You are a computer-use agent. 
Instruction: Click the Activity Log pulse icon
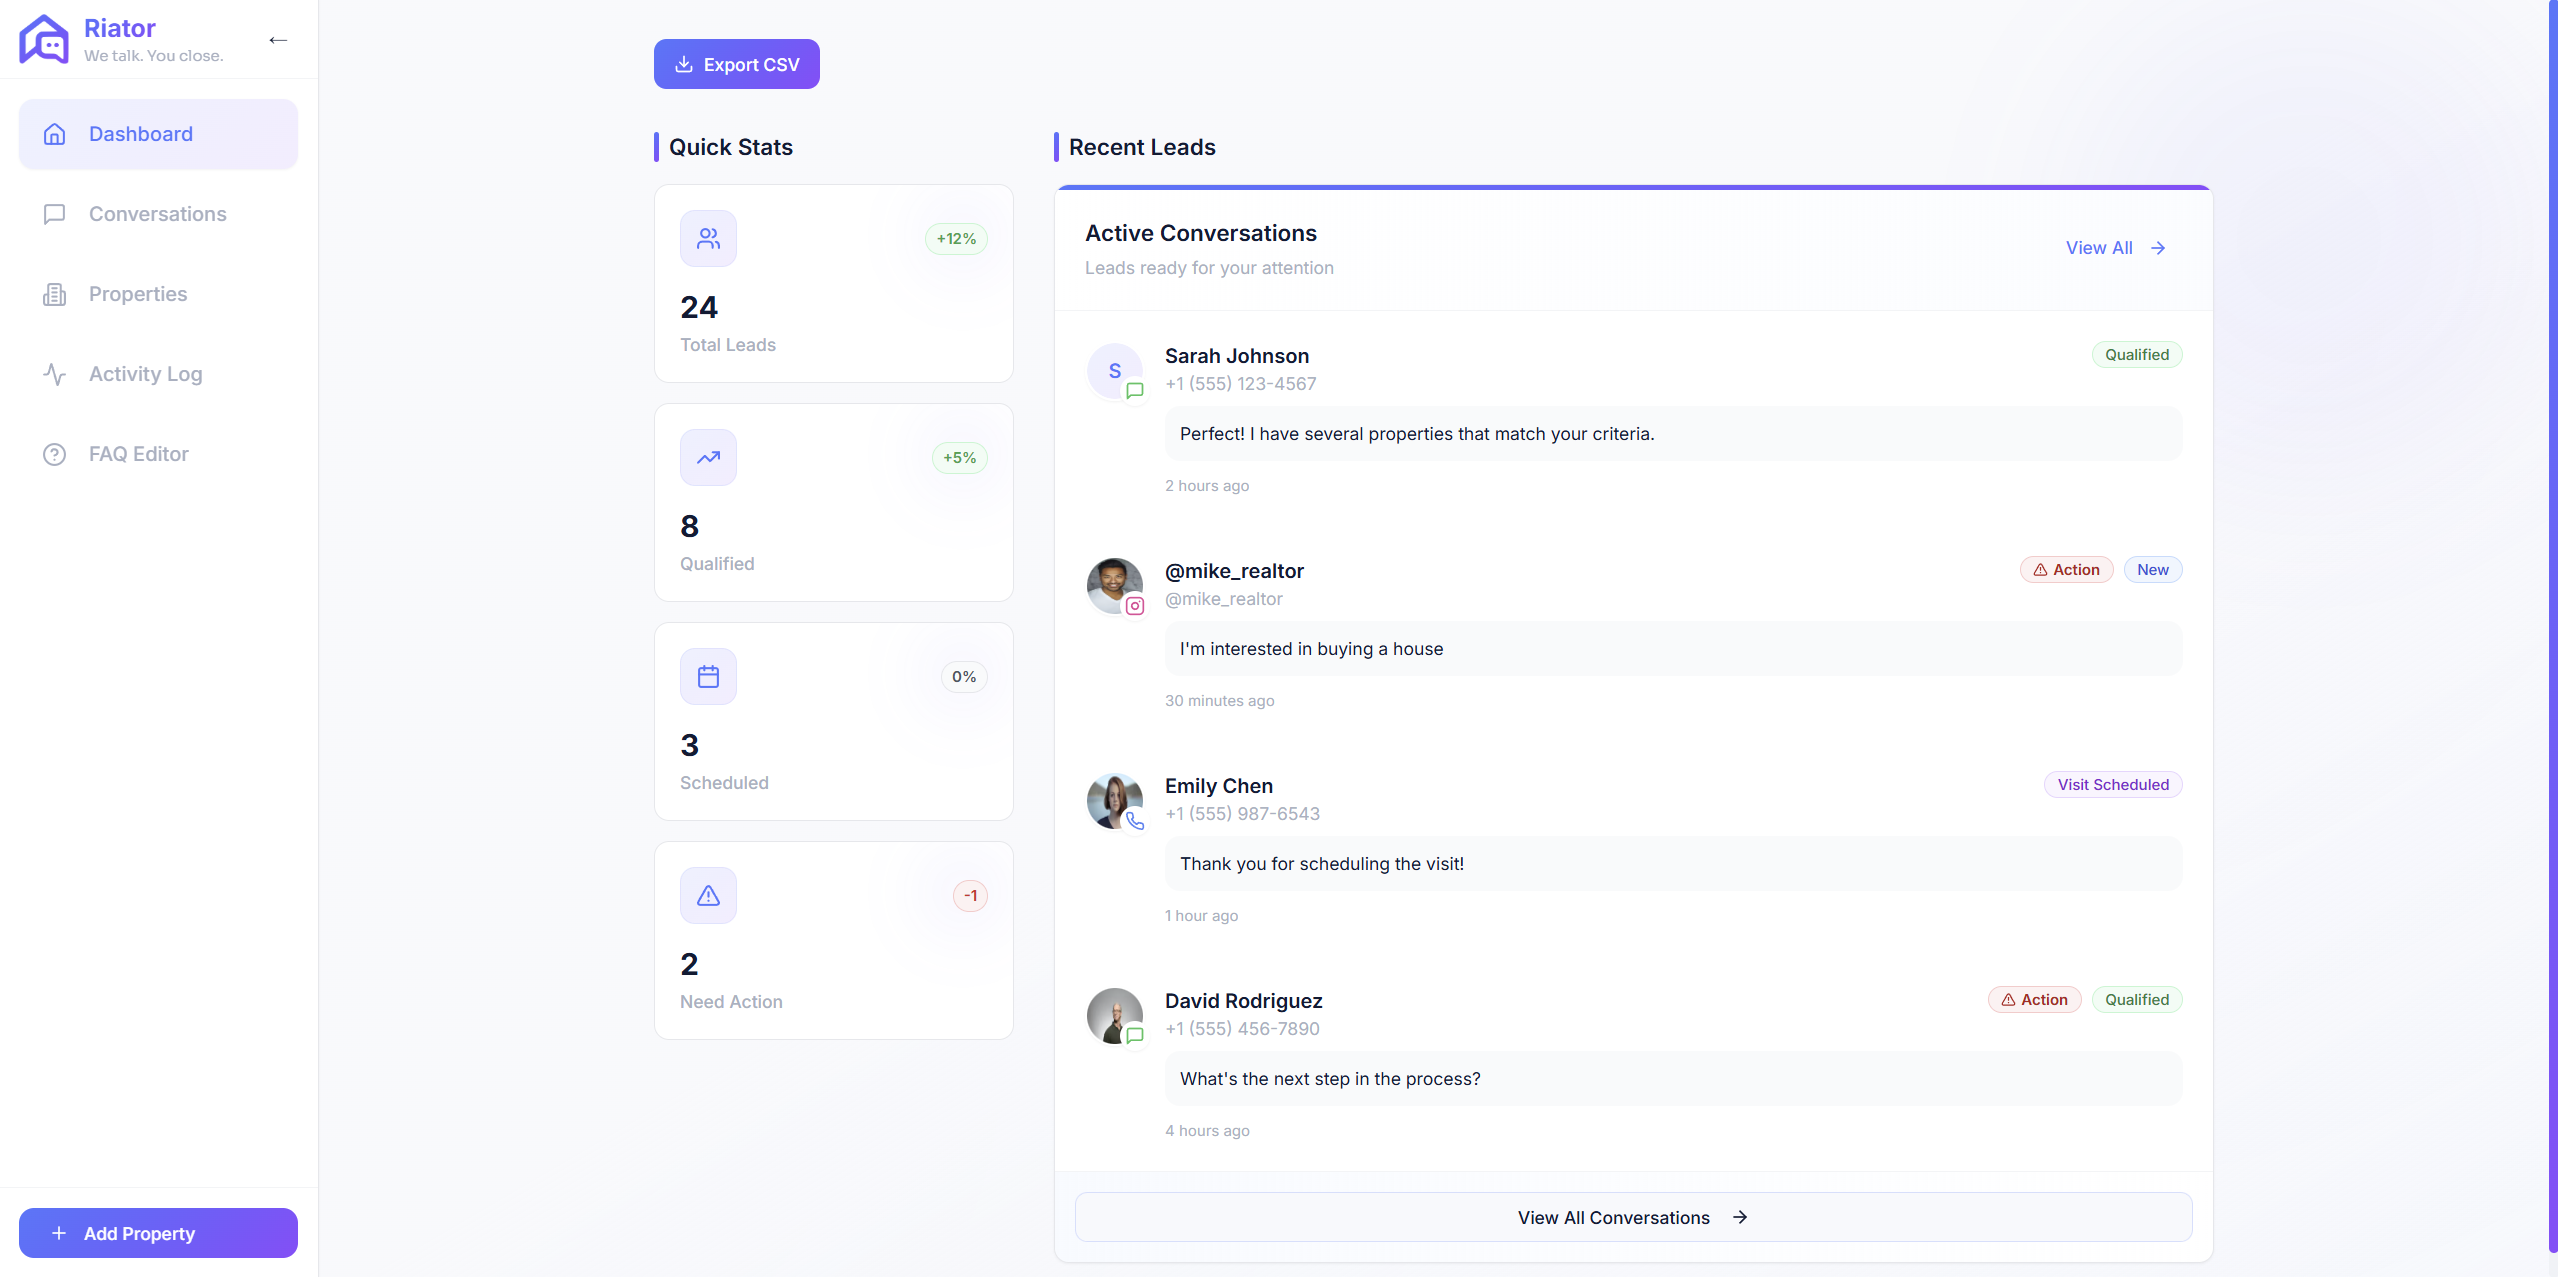coord(55,374)
